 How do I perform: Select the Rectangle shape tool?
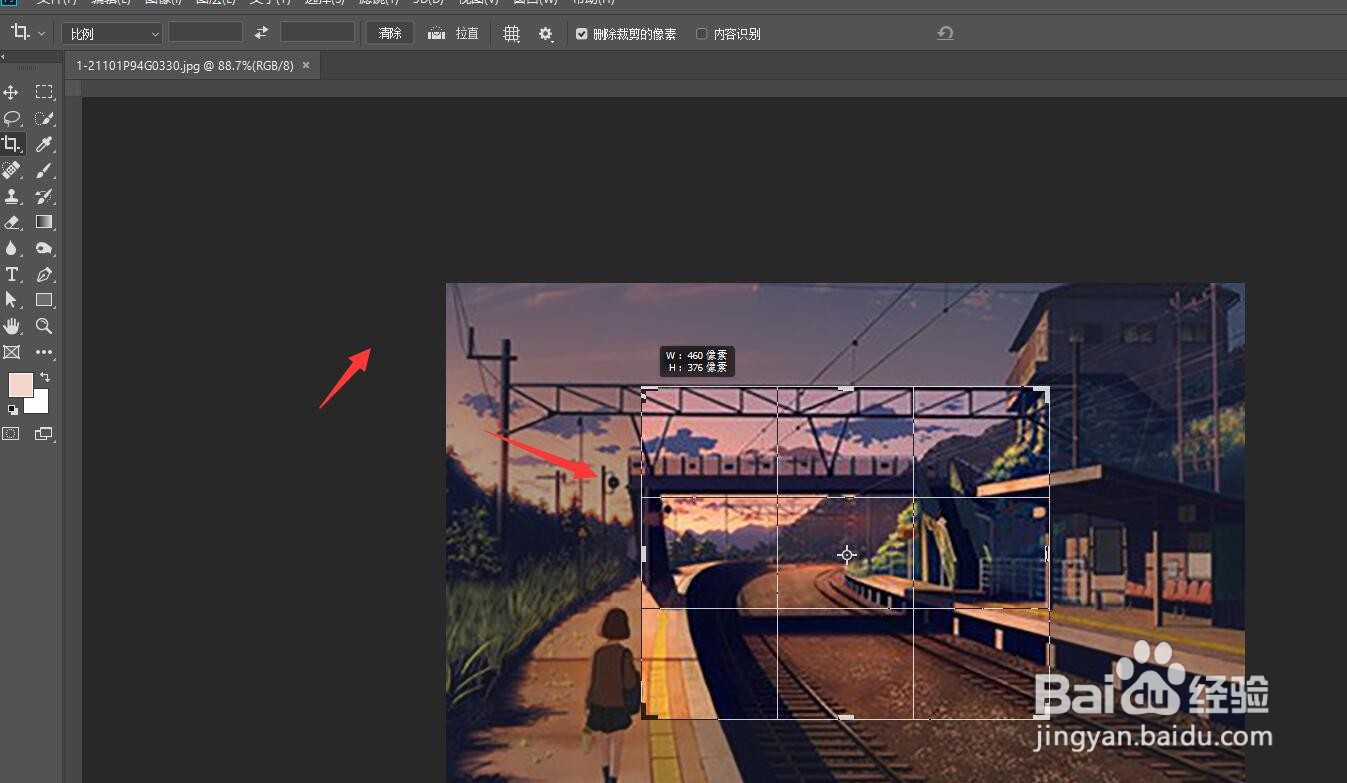pyautogui.click(x=44, y=300)
